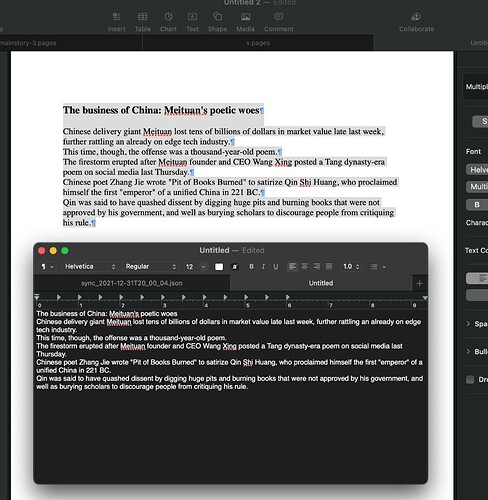Click 'tech industry.' line in TextEdit
This screenshot has width=488, height=500.
point(57,330)
